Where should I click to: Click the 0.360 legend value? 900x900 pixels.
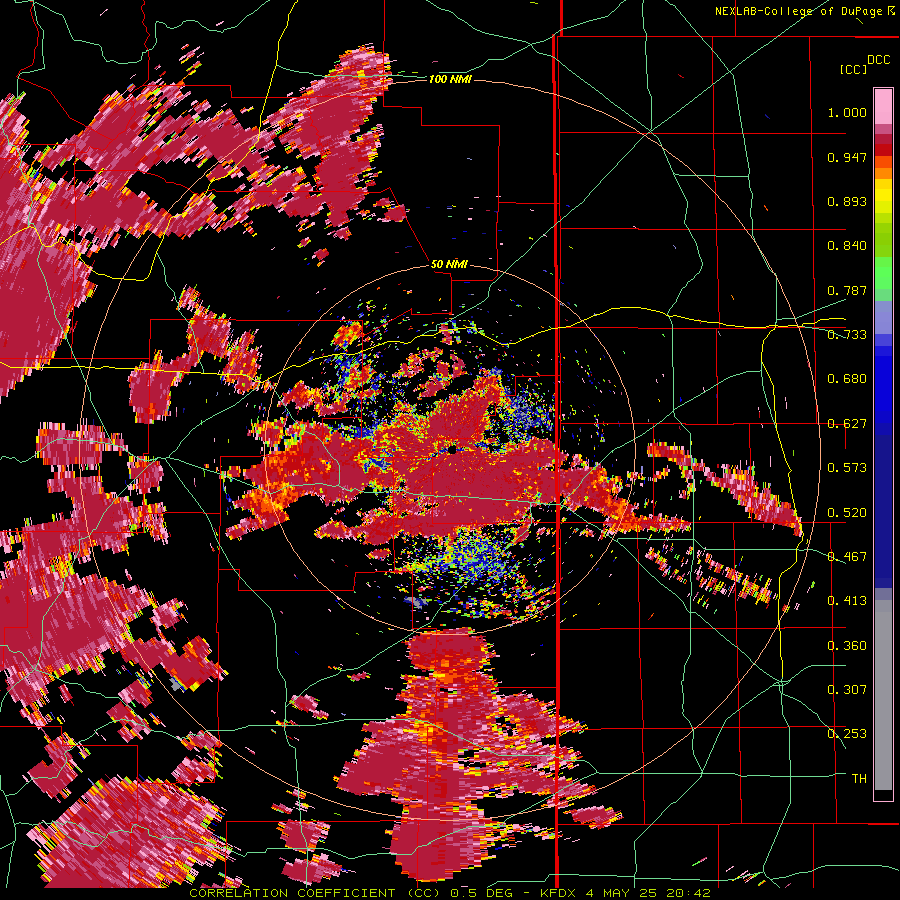click(847, 646)
